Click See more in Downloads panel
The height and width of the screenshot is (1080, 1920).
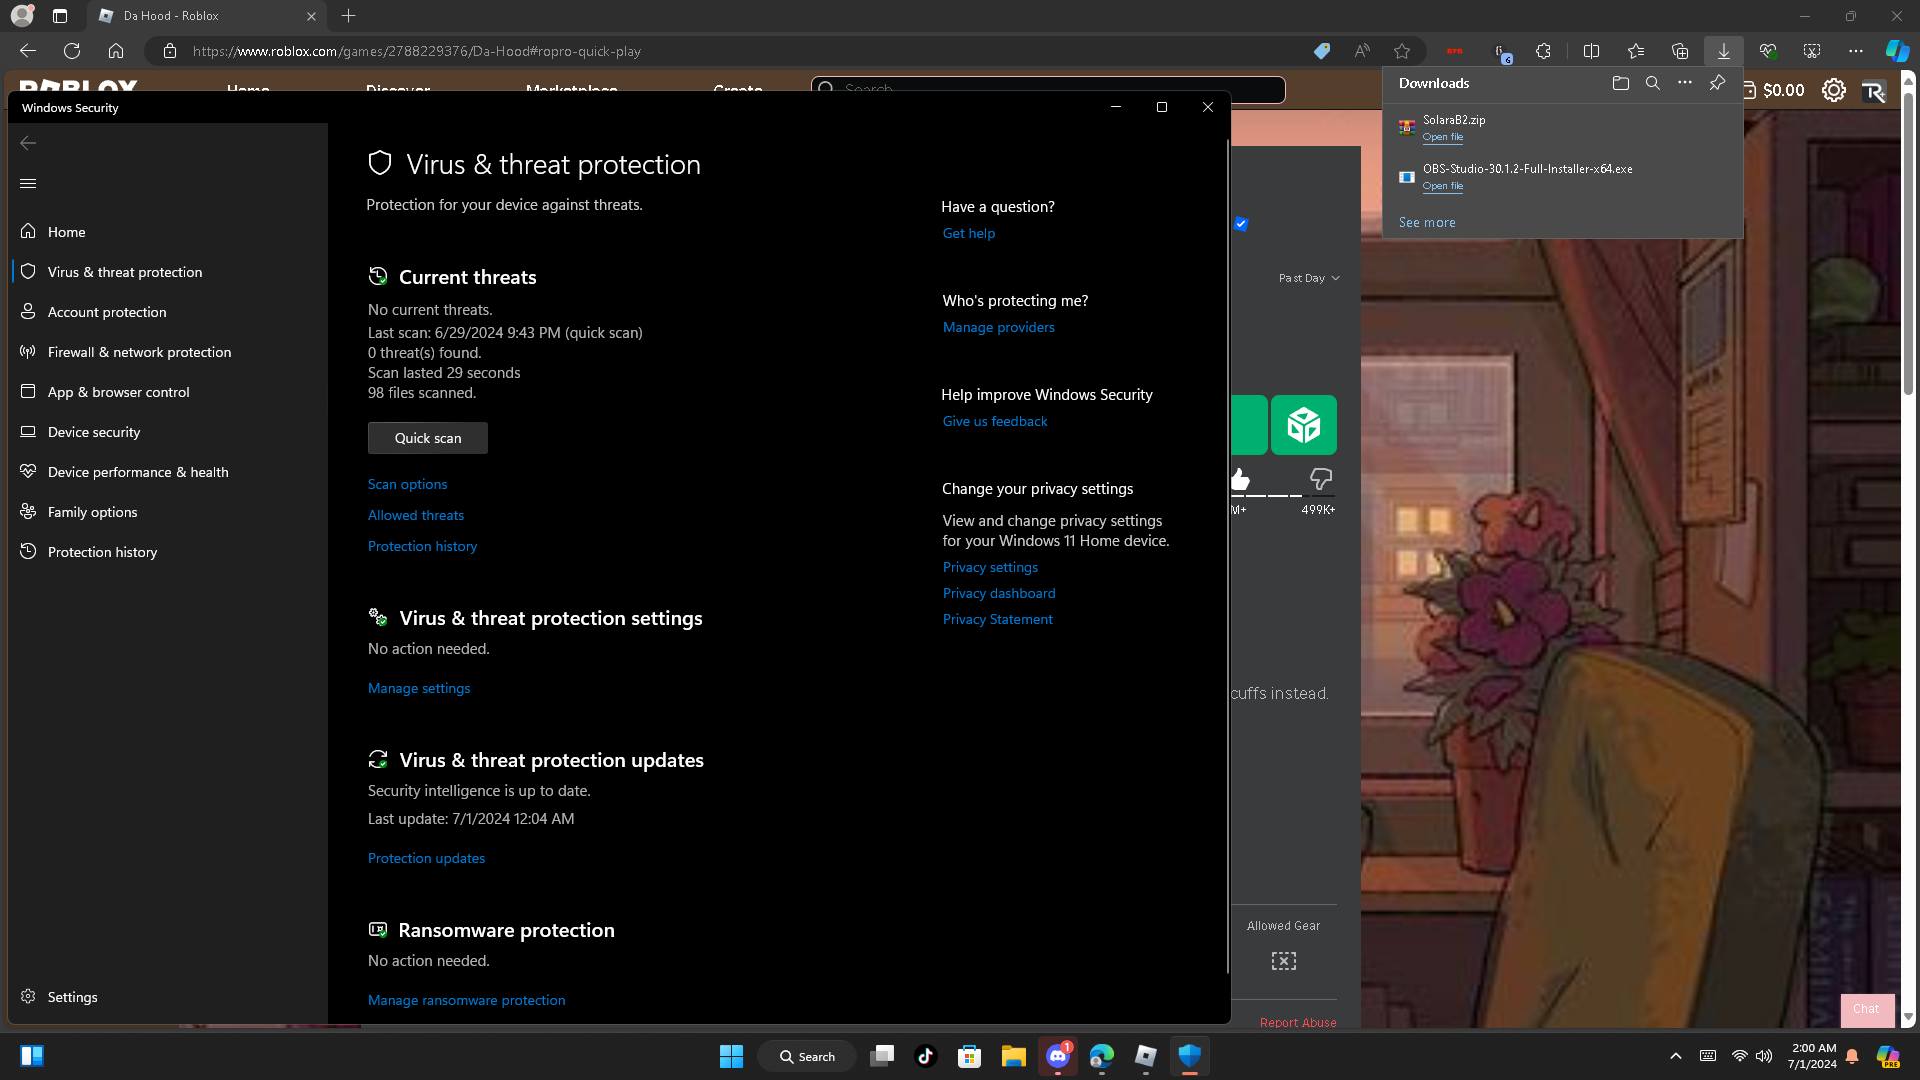1427,222
